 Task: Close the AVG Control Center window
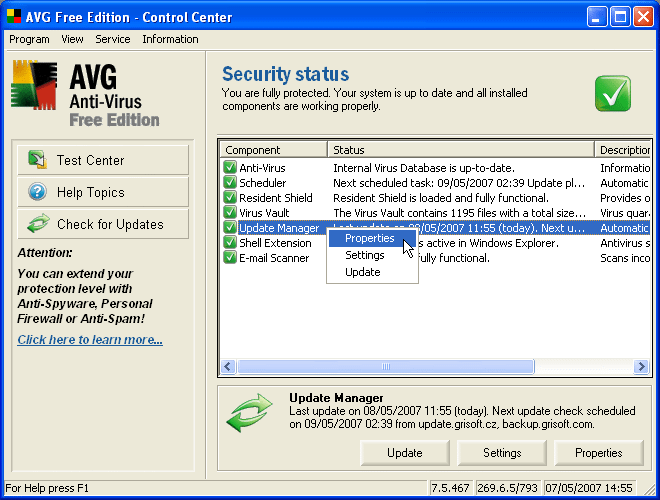[644, 17]
